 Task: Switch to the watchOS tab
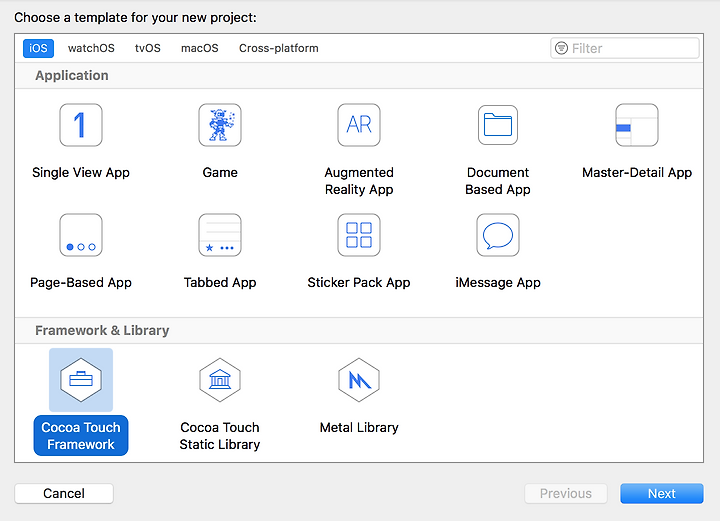[x=91, y=48]
